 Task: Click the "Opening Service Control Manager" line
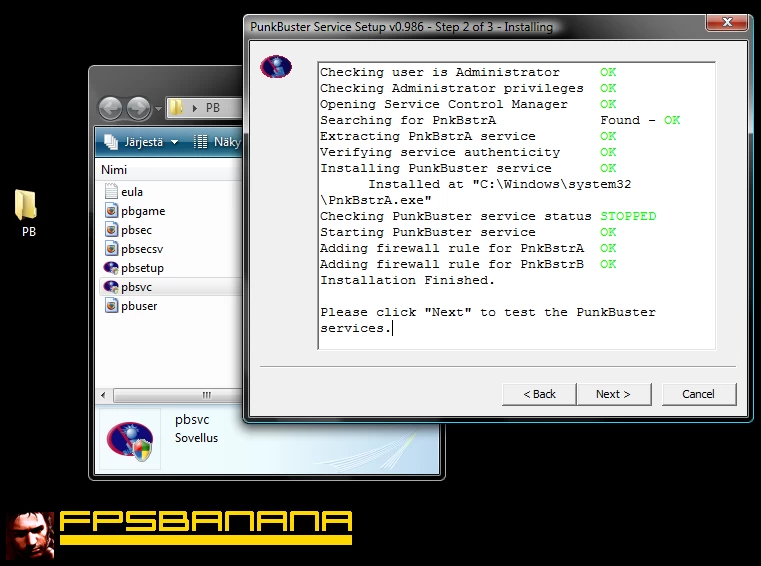(444, 104)
